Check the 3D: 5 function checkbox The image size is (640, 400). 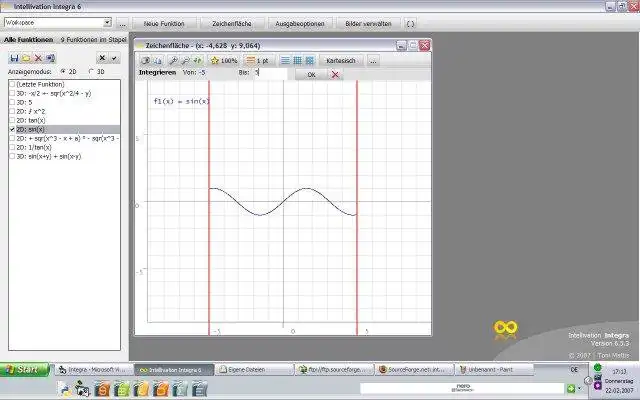coord(12,102)
